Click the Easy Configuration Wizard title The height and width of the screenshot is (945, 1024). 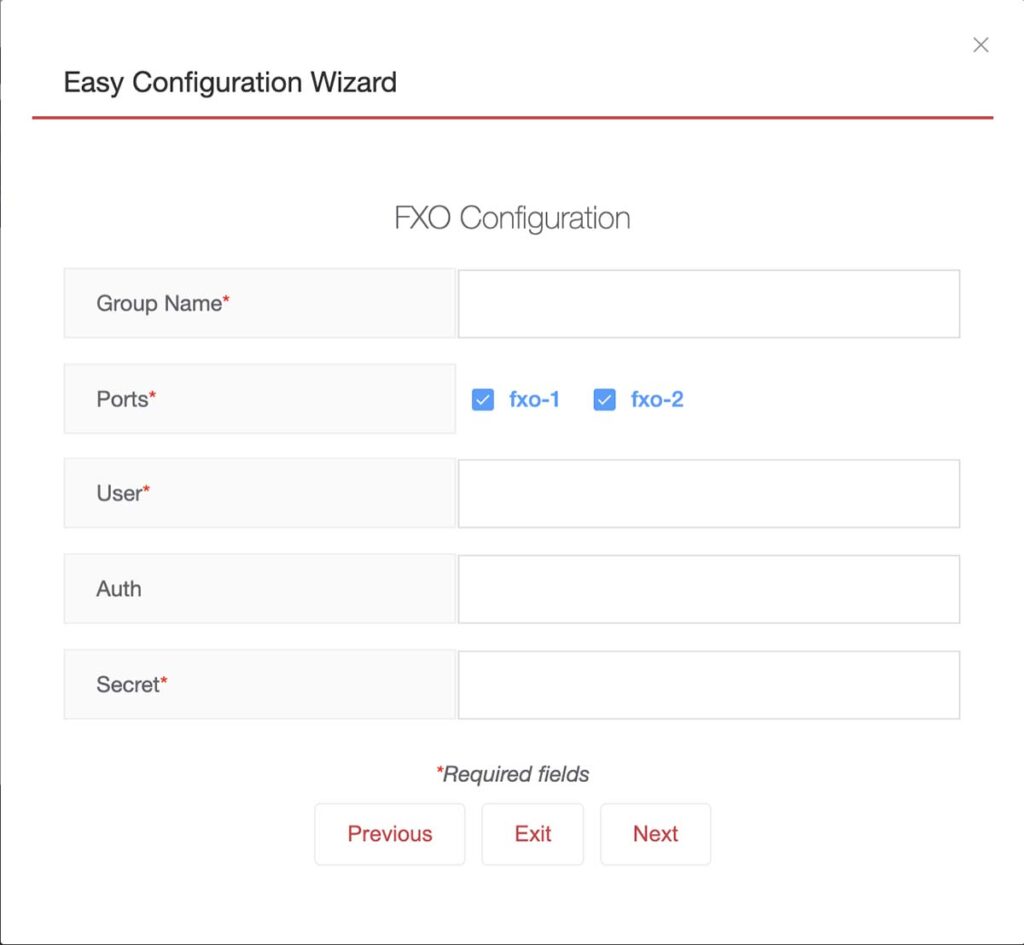pyautogui.click(x=230, y=83)
